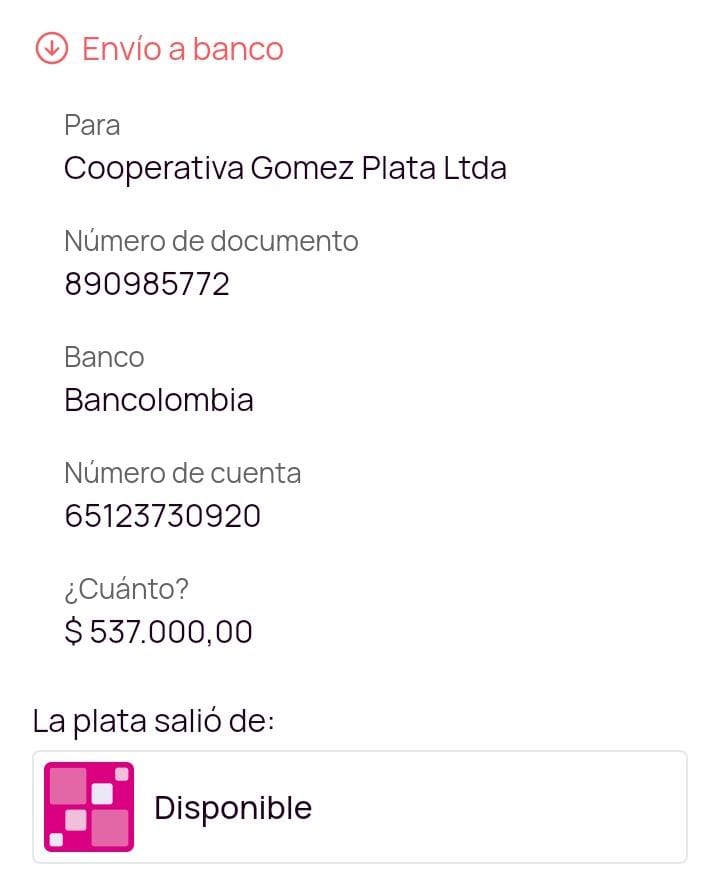Select the 'Envío a banco' heading
Image resolution: width=720 pixels, height=894 pixels.
pos(182,48)
